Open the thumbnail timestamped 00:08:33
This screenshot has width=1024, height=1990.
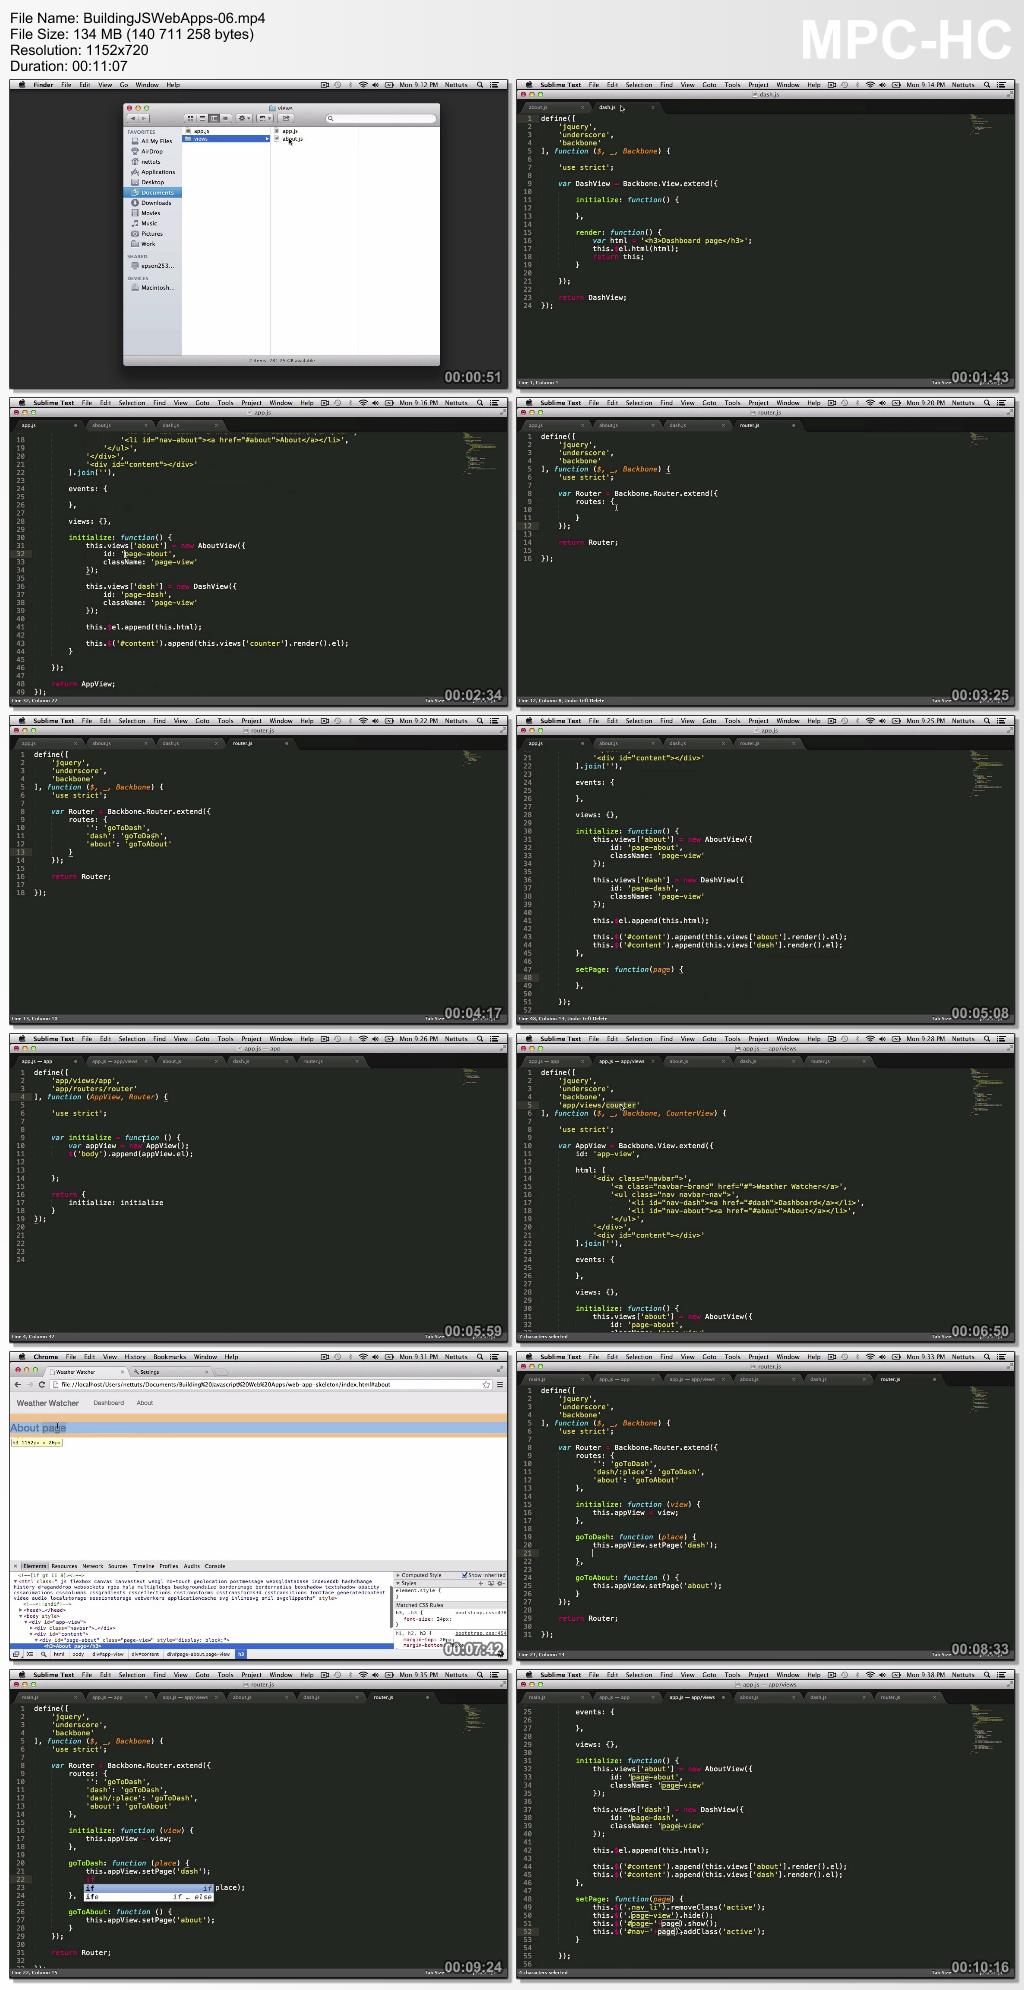[766, 1506]
